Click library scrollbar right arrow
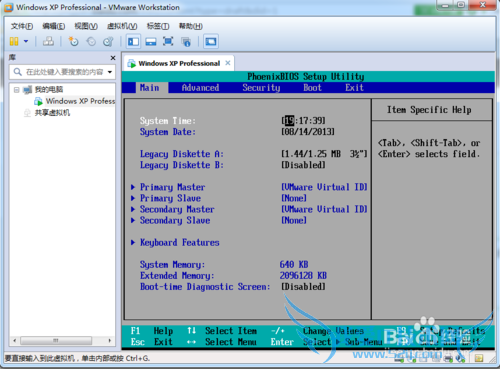 [x=110, y=341]
